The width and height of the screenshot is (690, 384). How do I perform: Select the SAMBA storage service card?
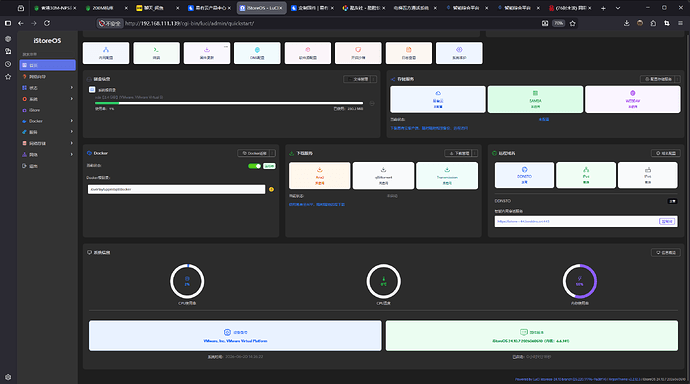point(535,99)
